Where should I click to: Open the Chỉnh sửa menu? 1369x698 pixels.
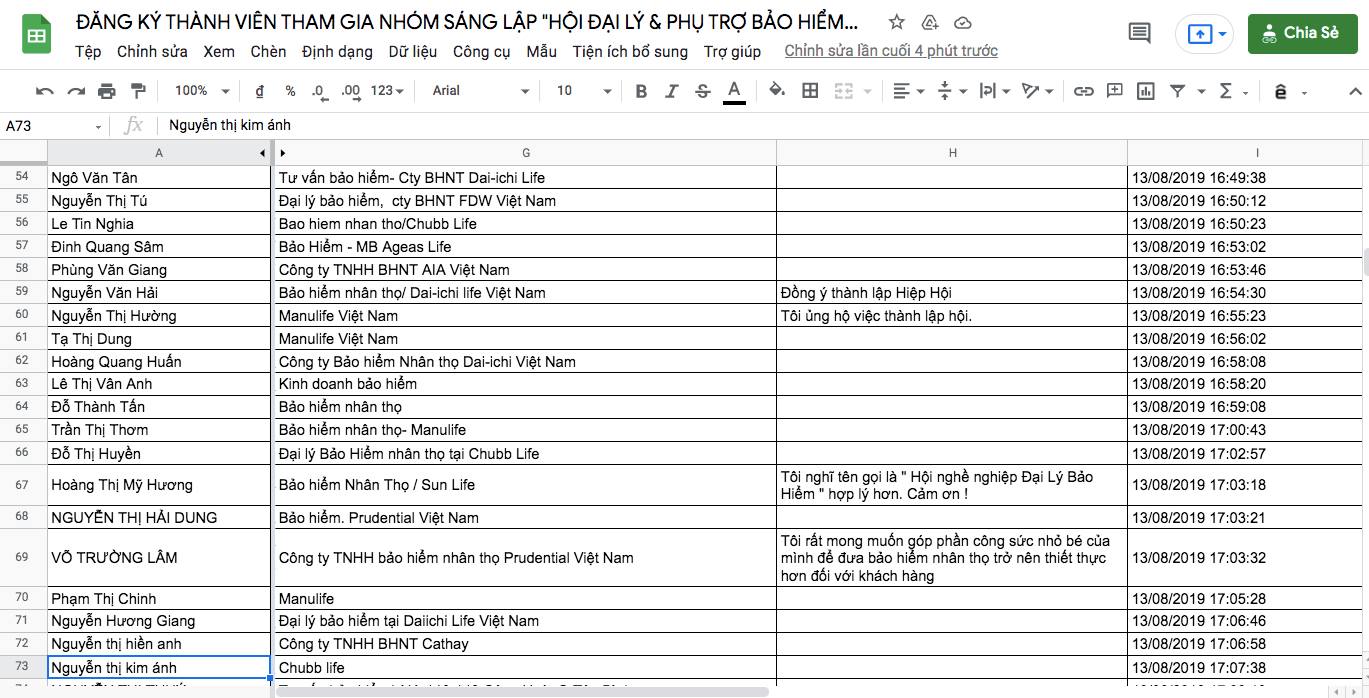pos(153,51)
